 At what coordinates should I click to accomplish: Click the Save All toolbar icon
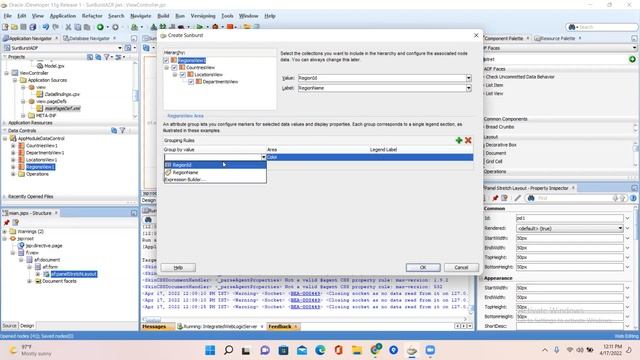pos(33,27)
